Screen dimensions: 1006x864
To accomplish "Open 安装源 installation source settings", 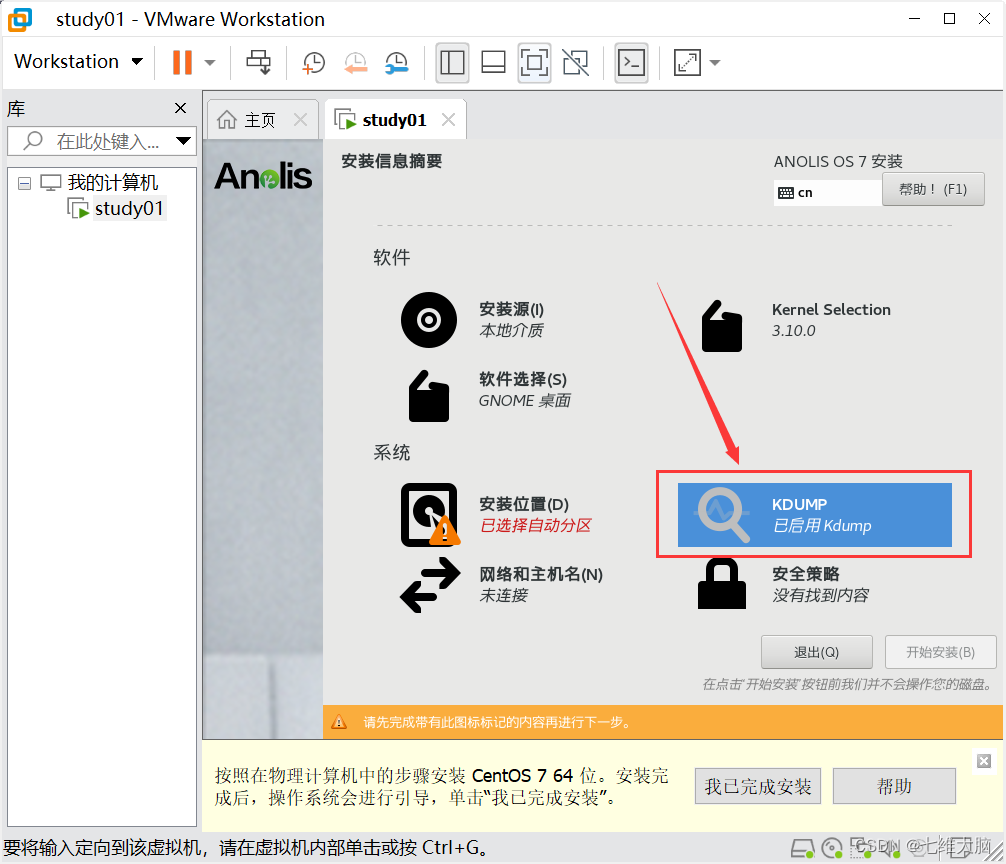I will (x=473, y=320).
